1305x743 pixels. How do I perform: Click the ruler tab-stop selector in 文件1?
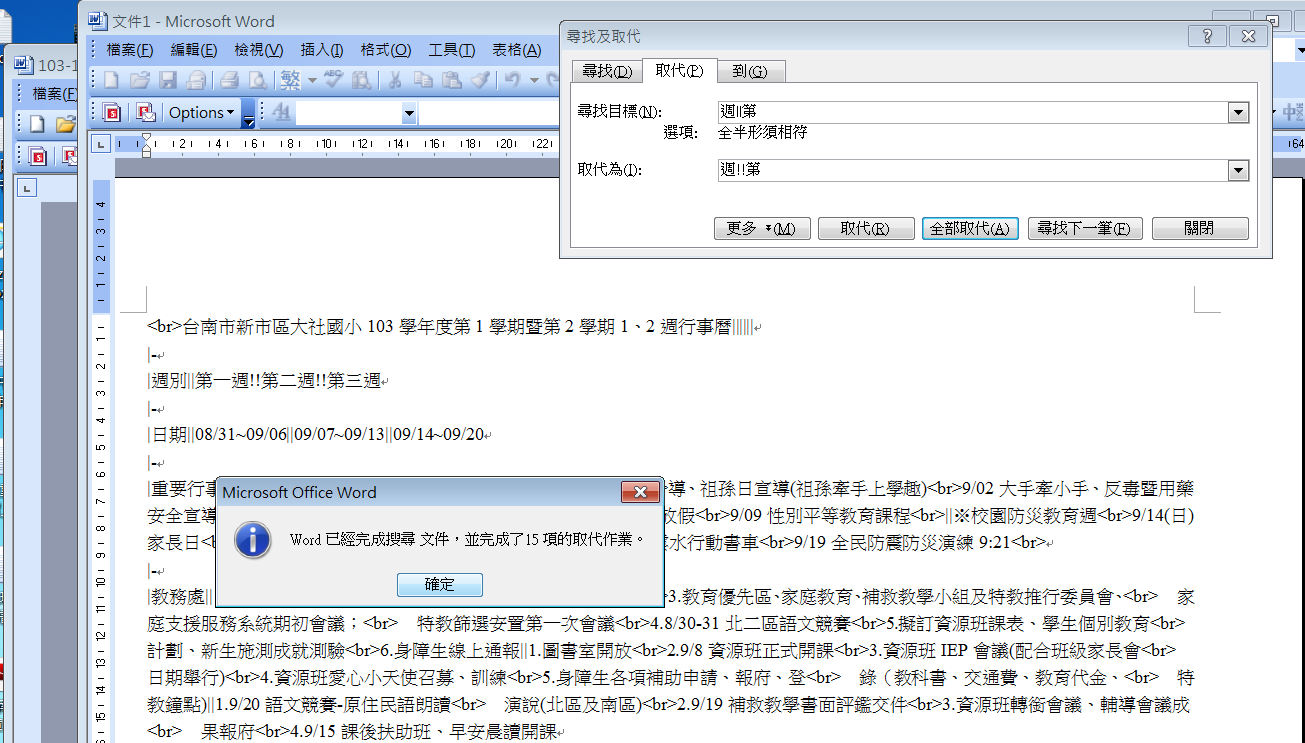coord(101,144)
